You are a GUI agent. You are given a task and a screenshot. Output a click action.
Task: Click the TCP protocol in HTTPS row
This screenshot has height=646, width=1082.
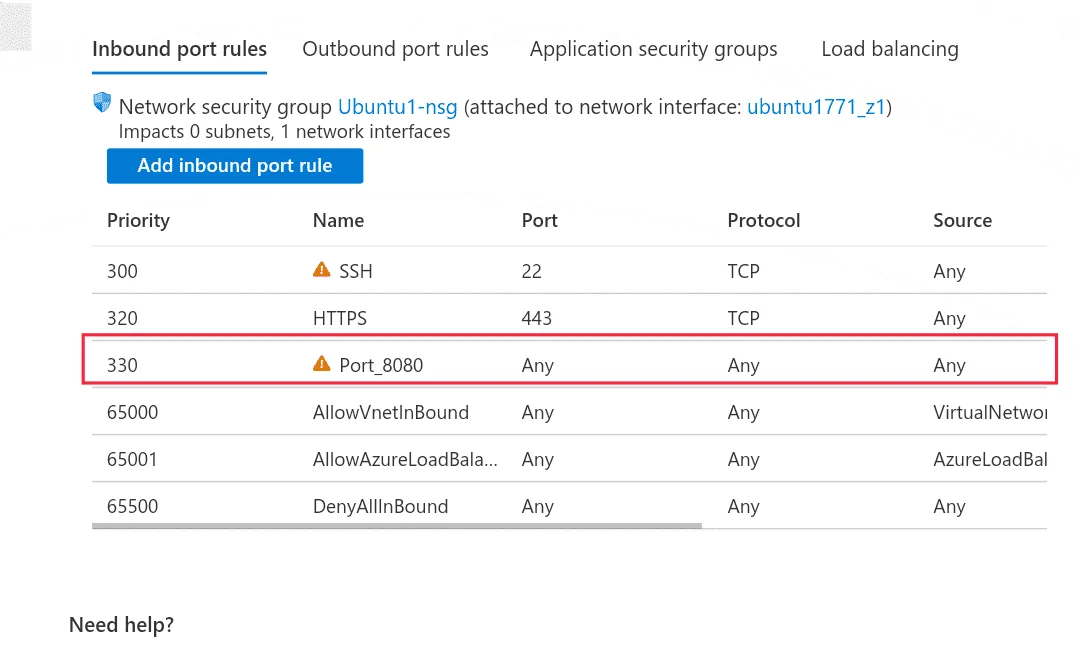point(743,318)
